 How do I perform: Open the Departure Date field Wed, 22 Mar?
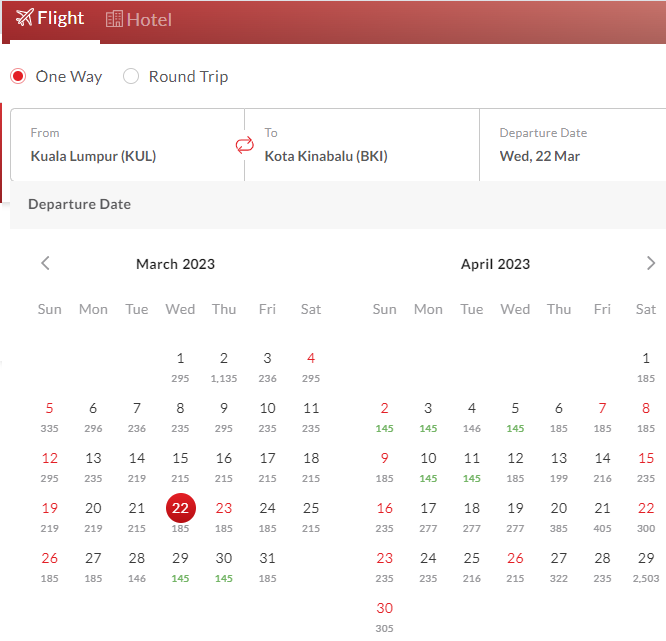[575, 146]
